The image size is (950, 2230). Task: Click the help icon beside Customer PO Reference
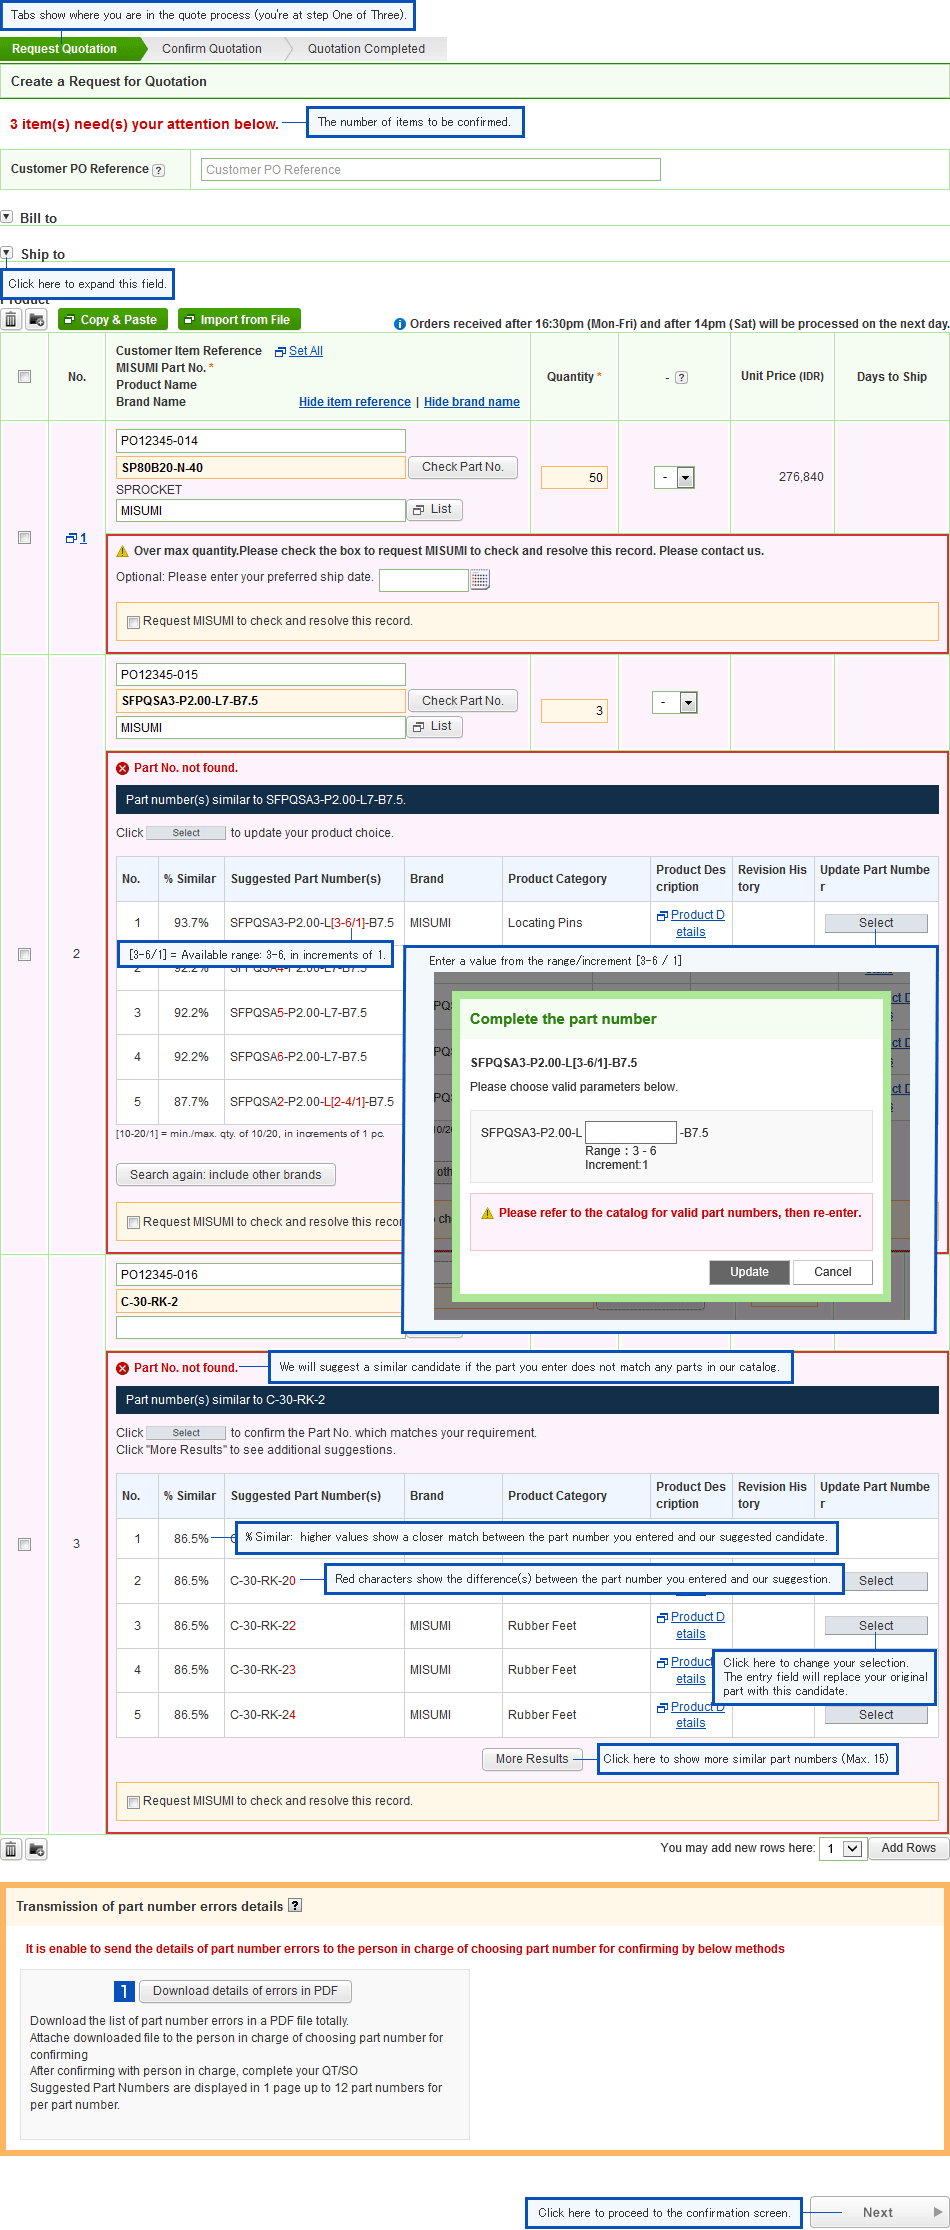click(158, 170)
